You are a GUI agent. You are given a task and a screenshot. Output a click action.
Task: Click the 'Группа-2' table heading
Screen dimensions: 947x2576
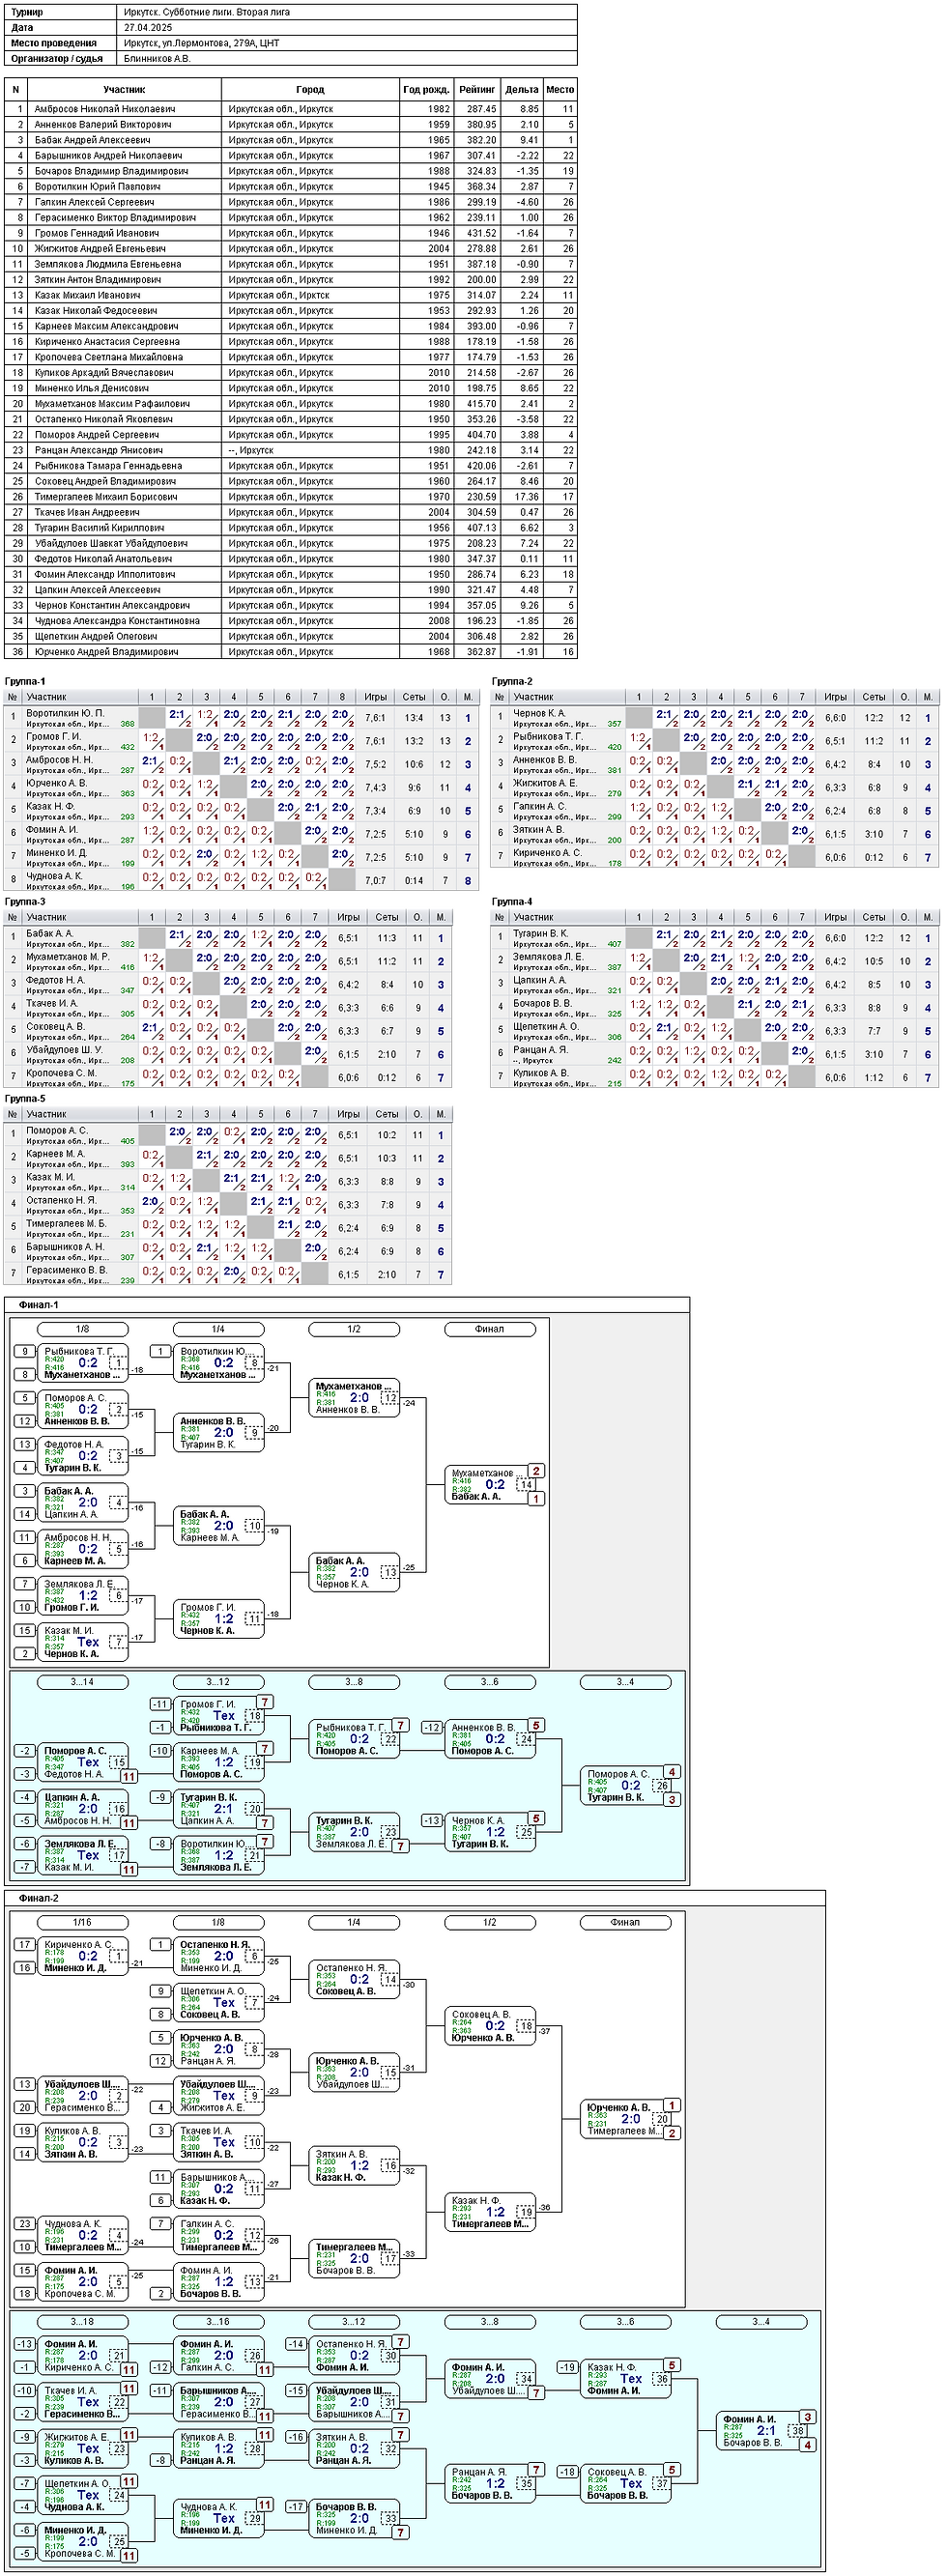512,681
